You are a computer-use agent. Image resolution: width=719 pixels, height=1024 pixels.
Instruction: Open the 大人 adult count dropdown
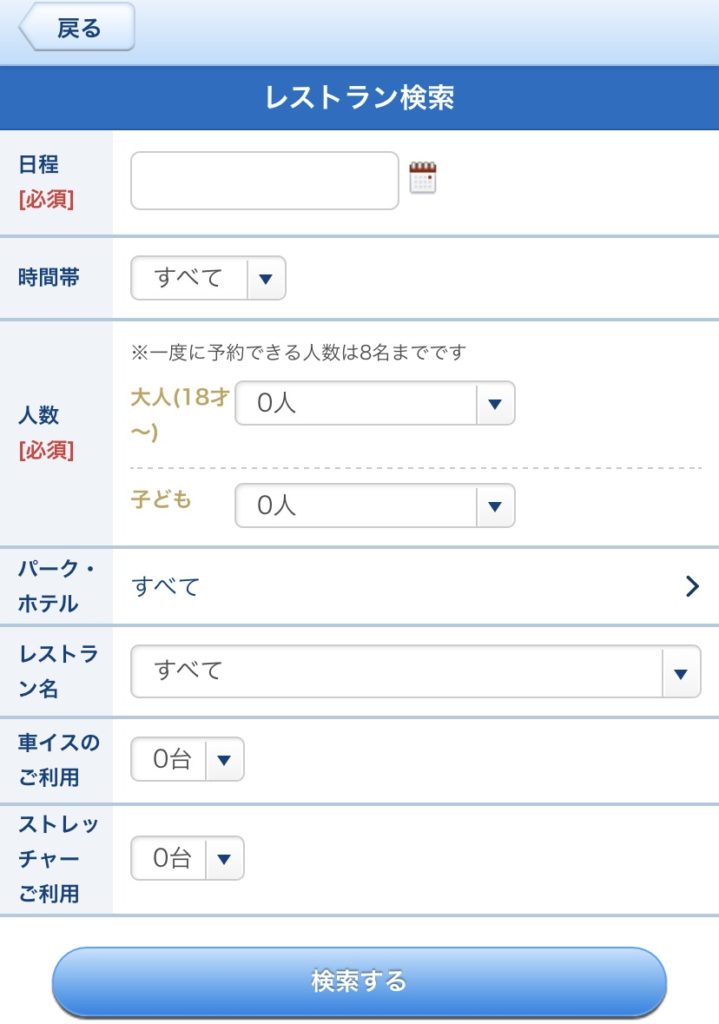point(375,404)
